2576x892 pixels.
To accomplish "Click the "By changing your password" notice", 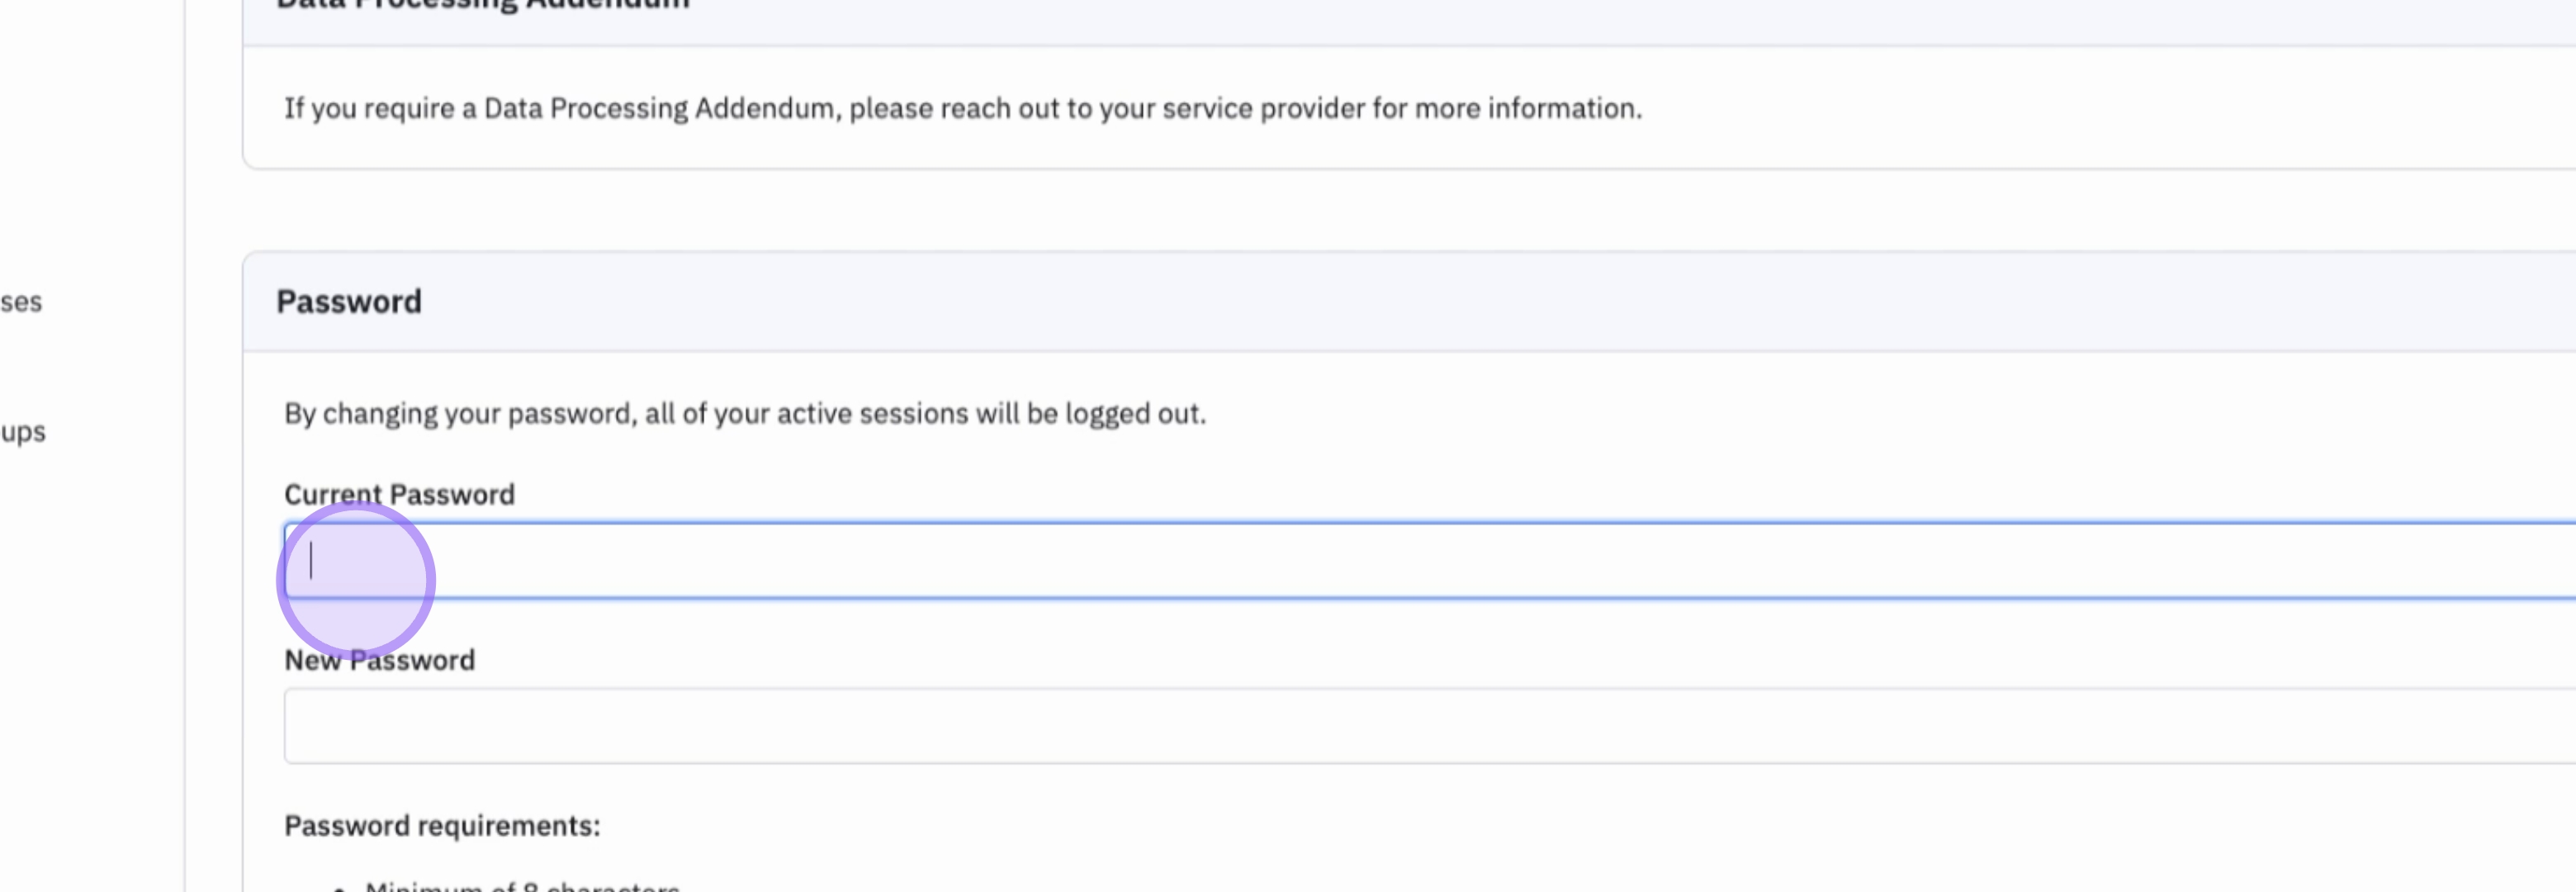I will click(x=745, y=413).
